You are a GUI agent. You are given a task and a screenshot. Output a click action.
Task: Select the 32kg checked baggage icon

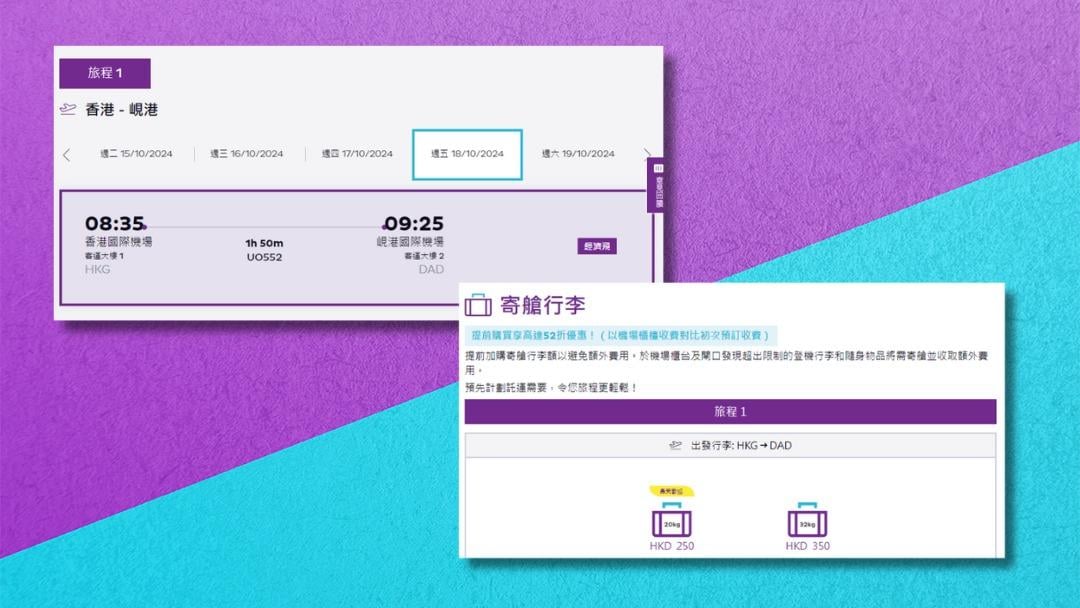click(807, 522)
